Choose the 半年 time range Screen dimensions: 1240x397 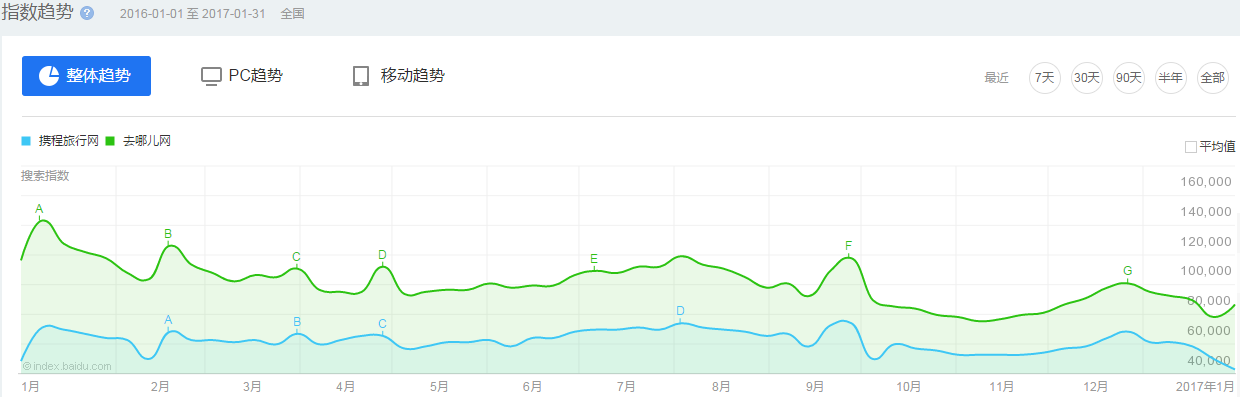tap(1170, 78)
